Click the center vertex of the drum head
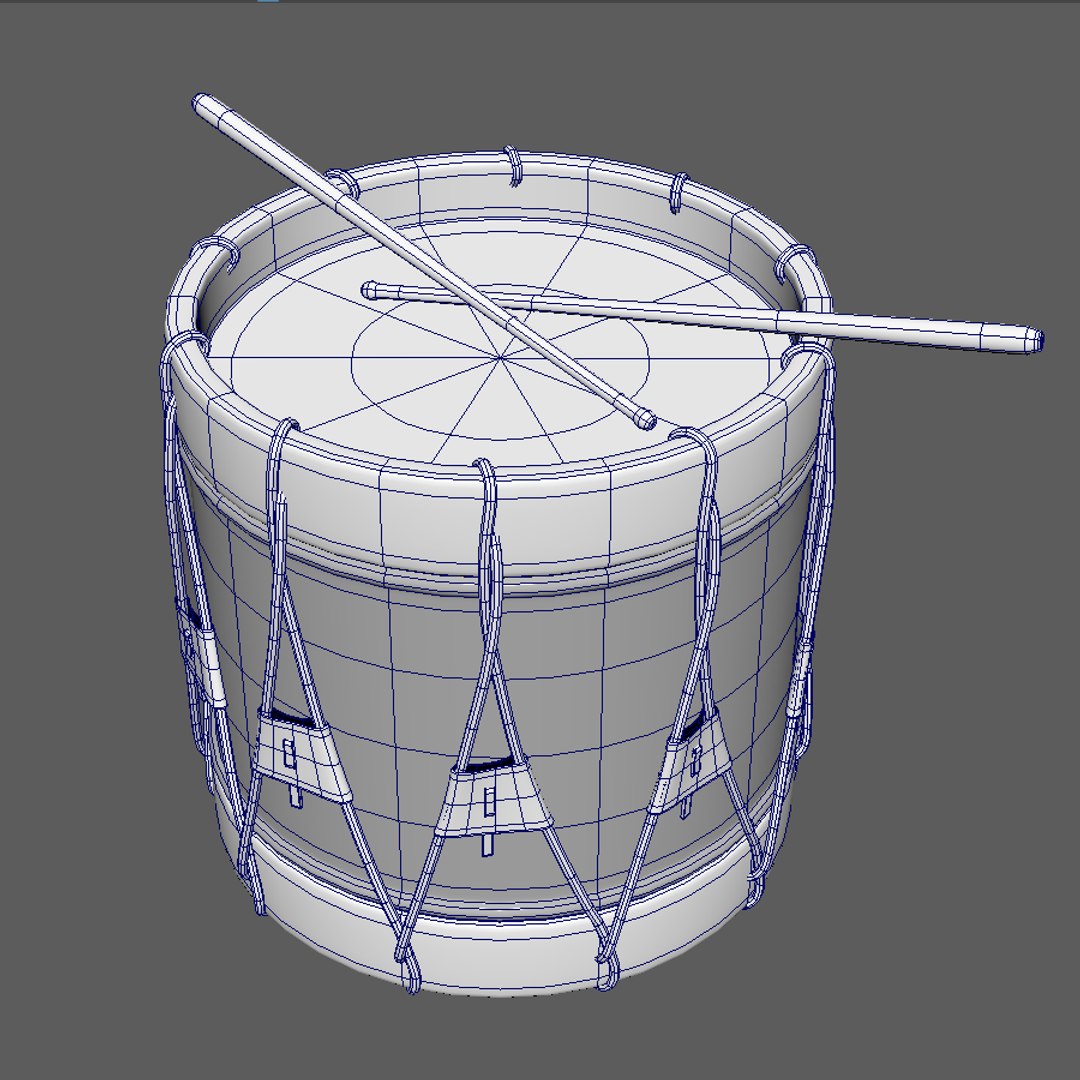The width and height of the screenshot is (1080, 1080). 501,357
